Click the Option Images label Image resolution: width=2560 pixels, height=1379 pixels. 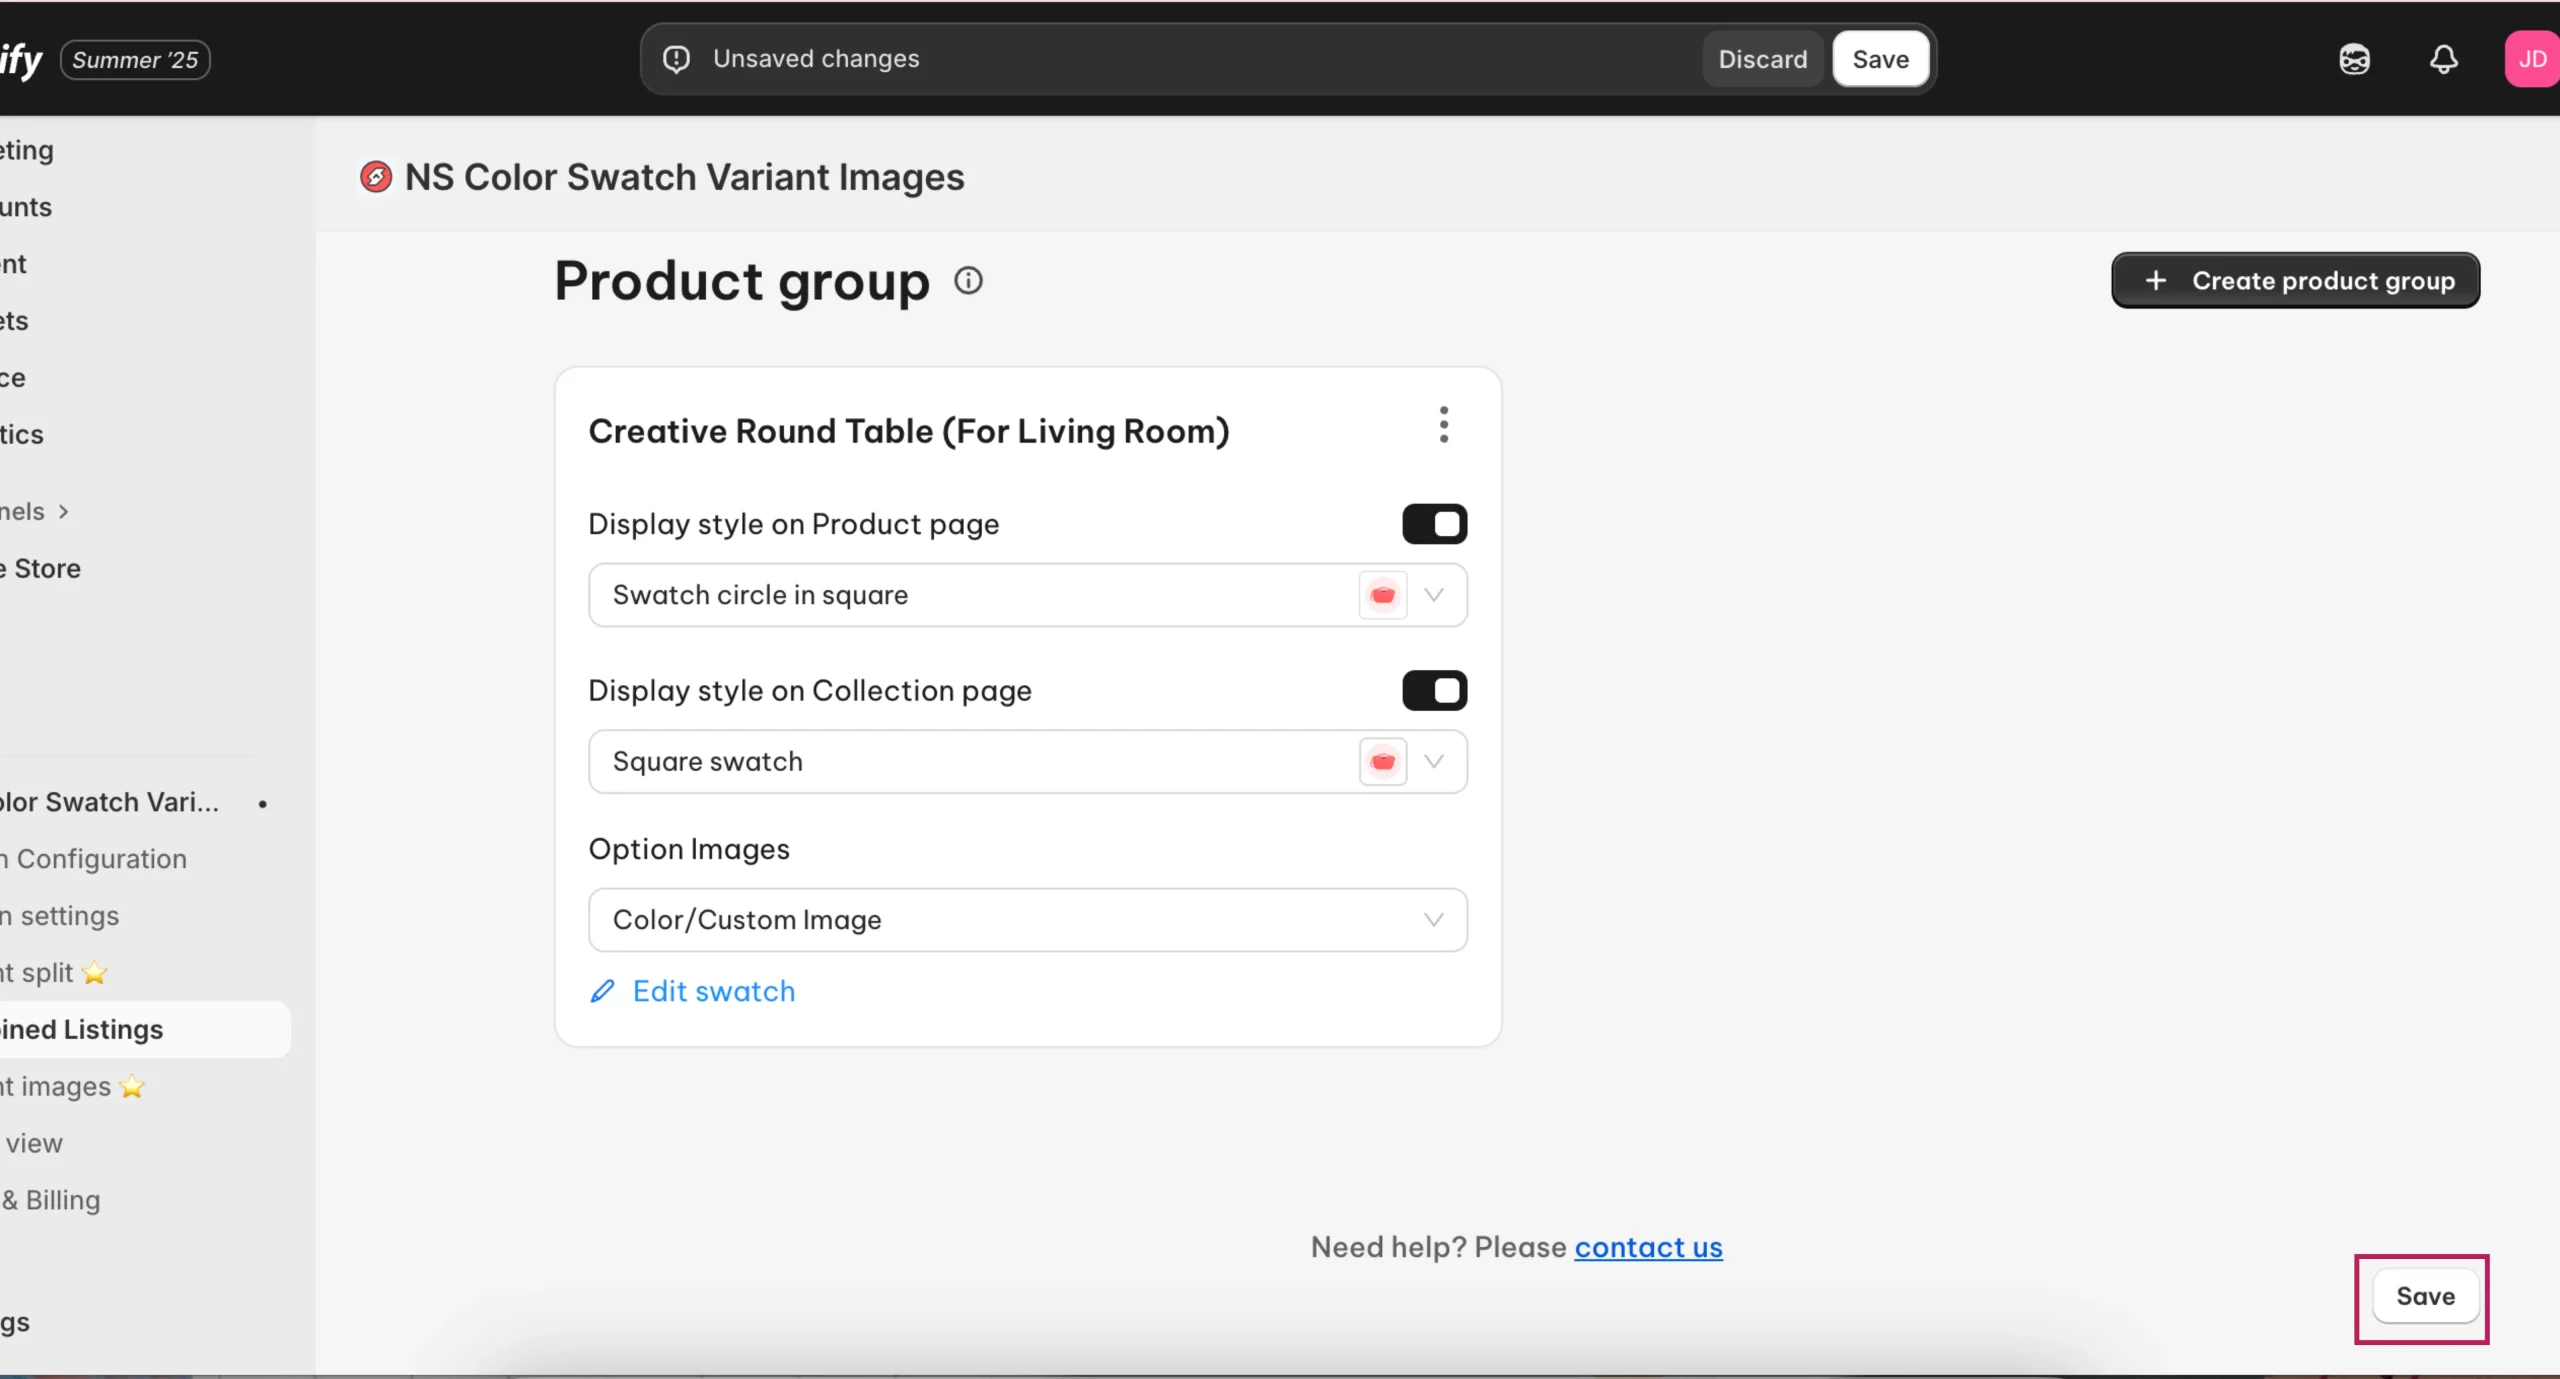coord(689,849)
